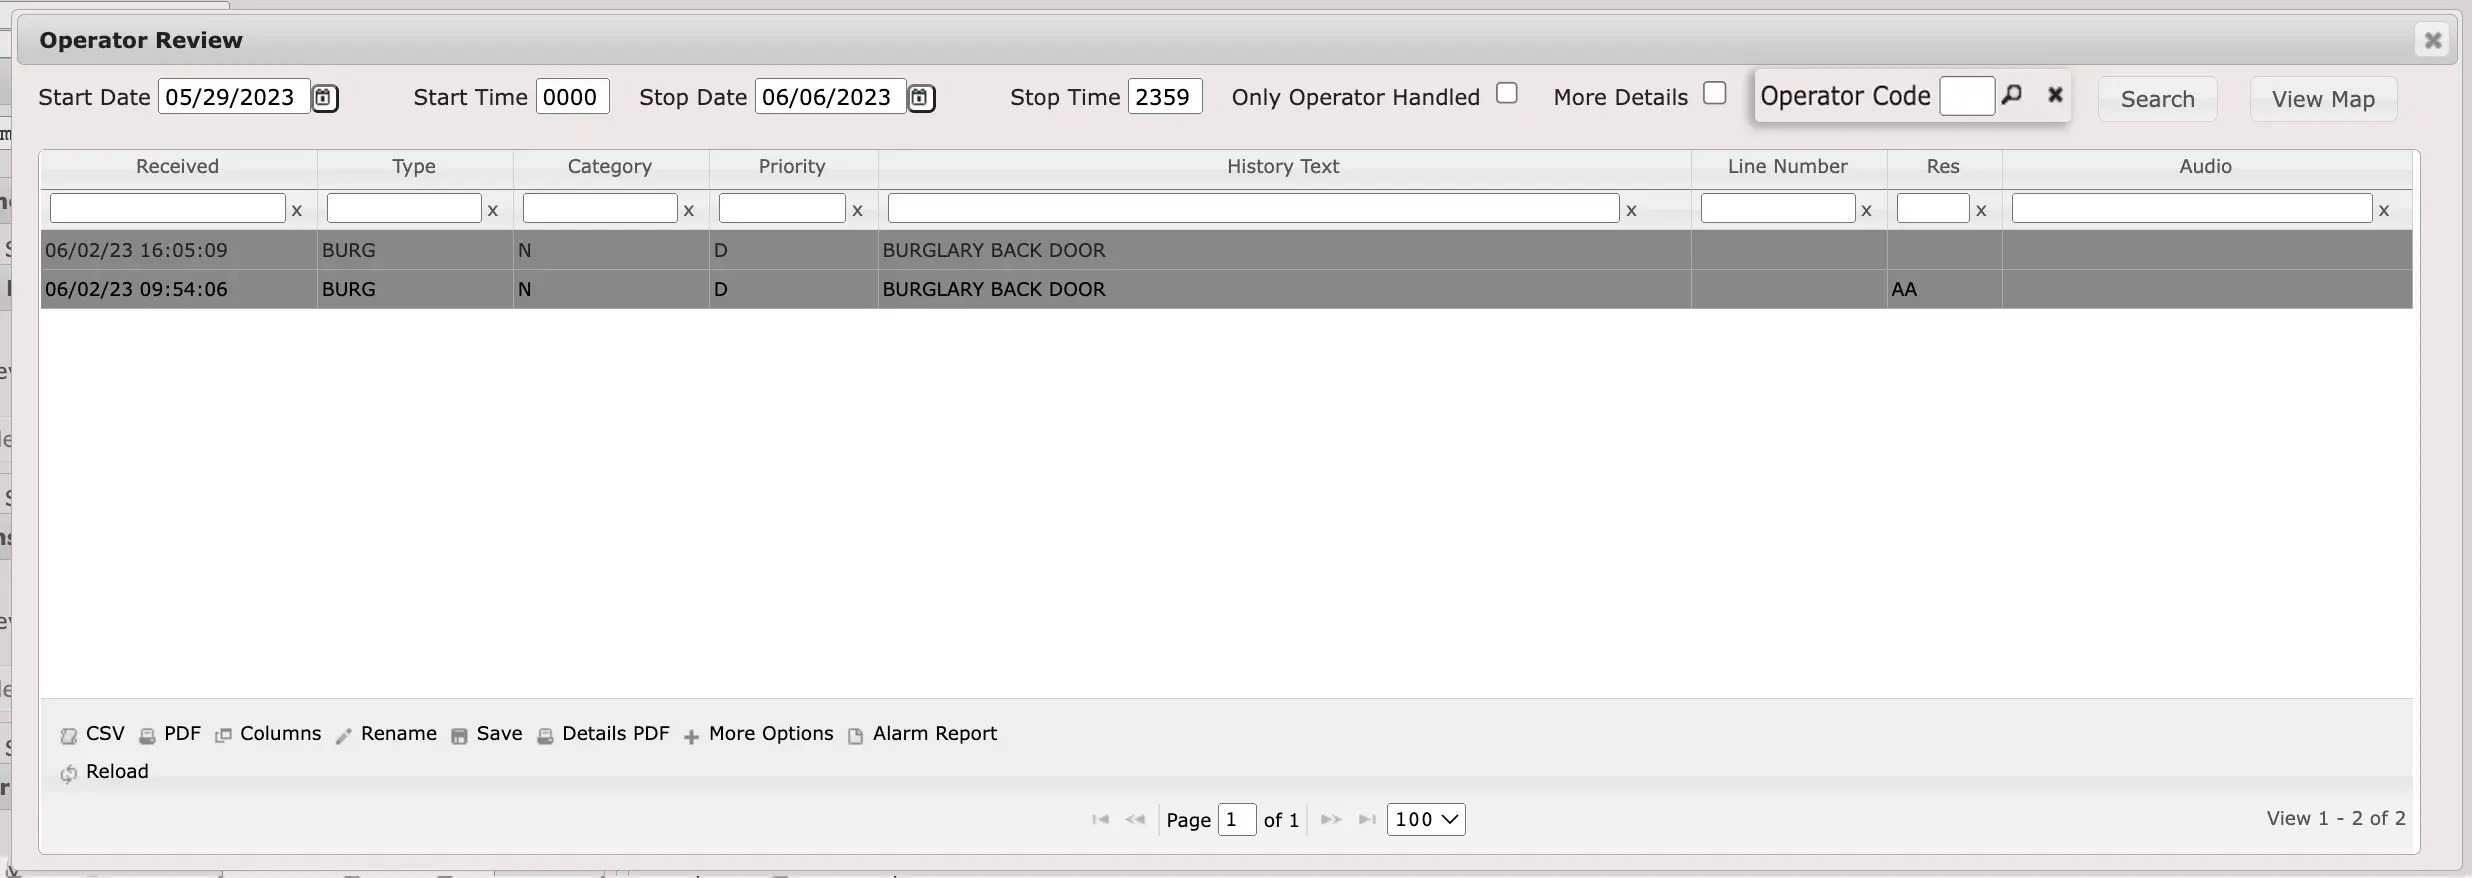Export the grid to PDF
Image resolution: width=2472 pixels, height=878 pixels.
coord(170,734)
